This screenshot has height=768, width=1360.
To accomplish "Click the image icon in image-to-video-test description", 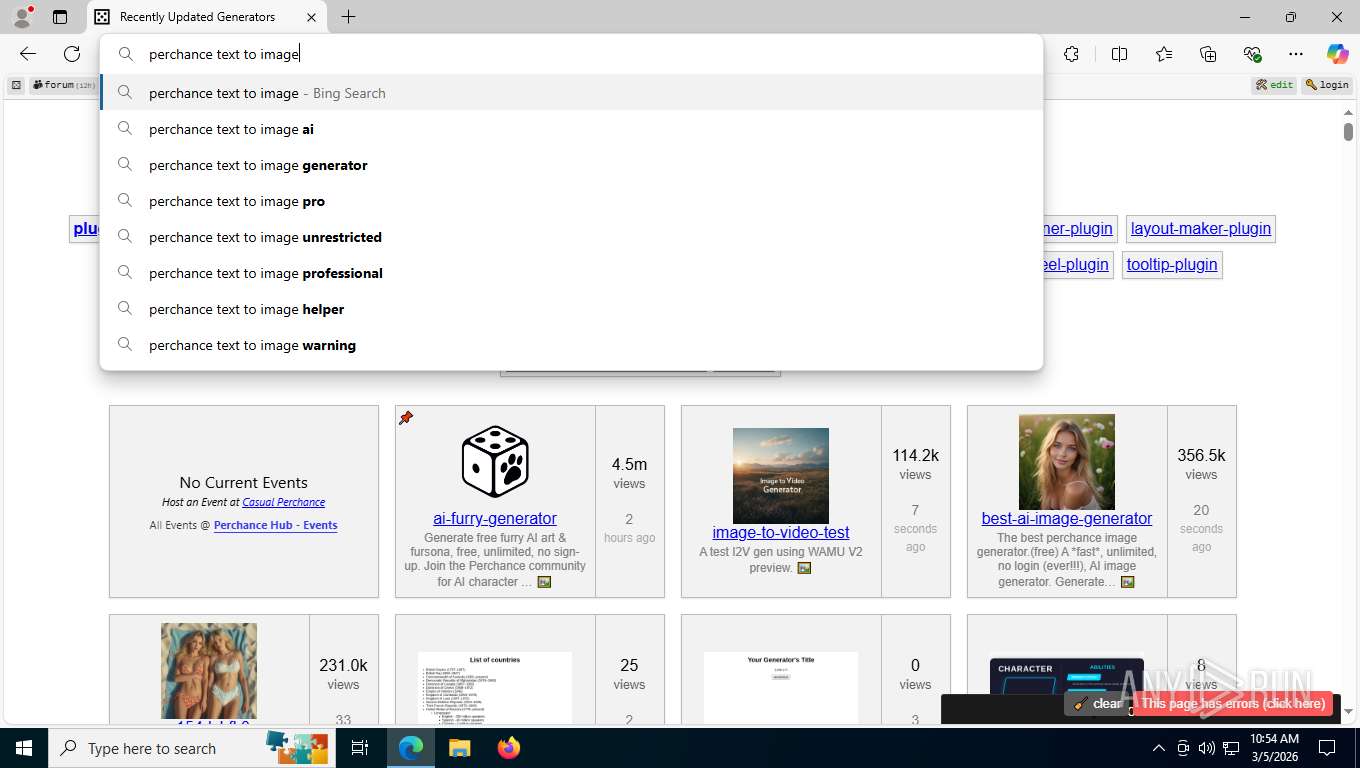I will 804,568.
